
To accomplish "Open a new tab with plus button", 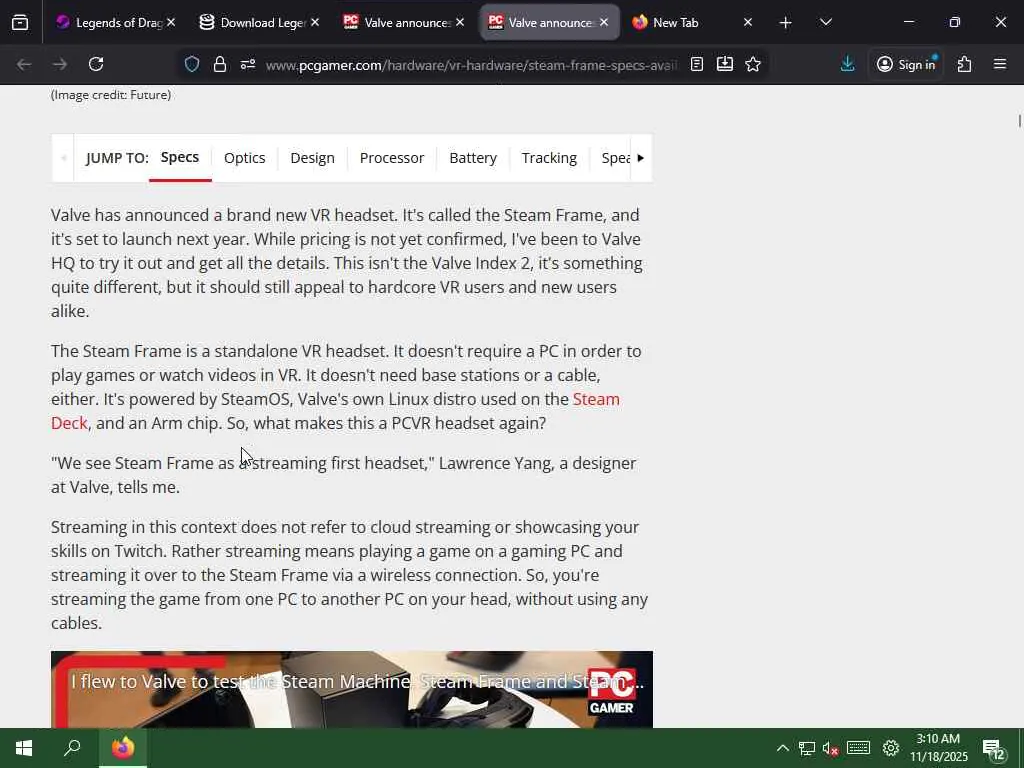I will click(786, 23).
